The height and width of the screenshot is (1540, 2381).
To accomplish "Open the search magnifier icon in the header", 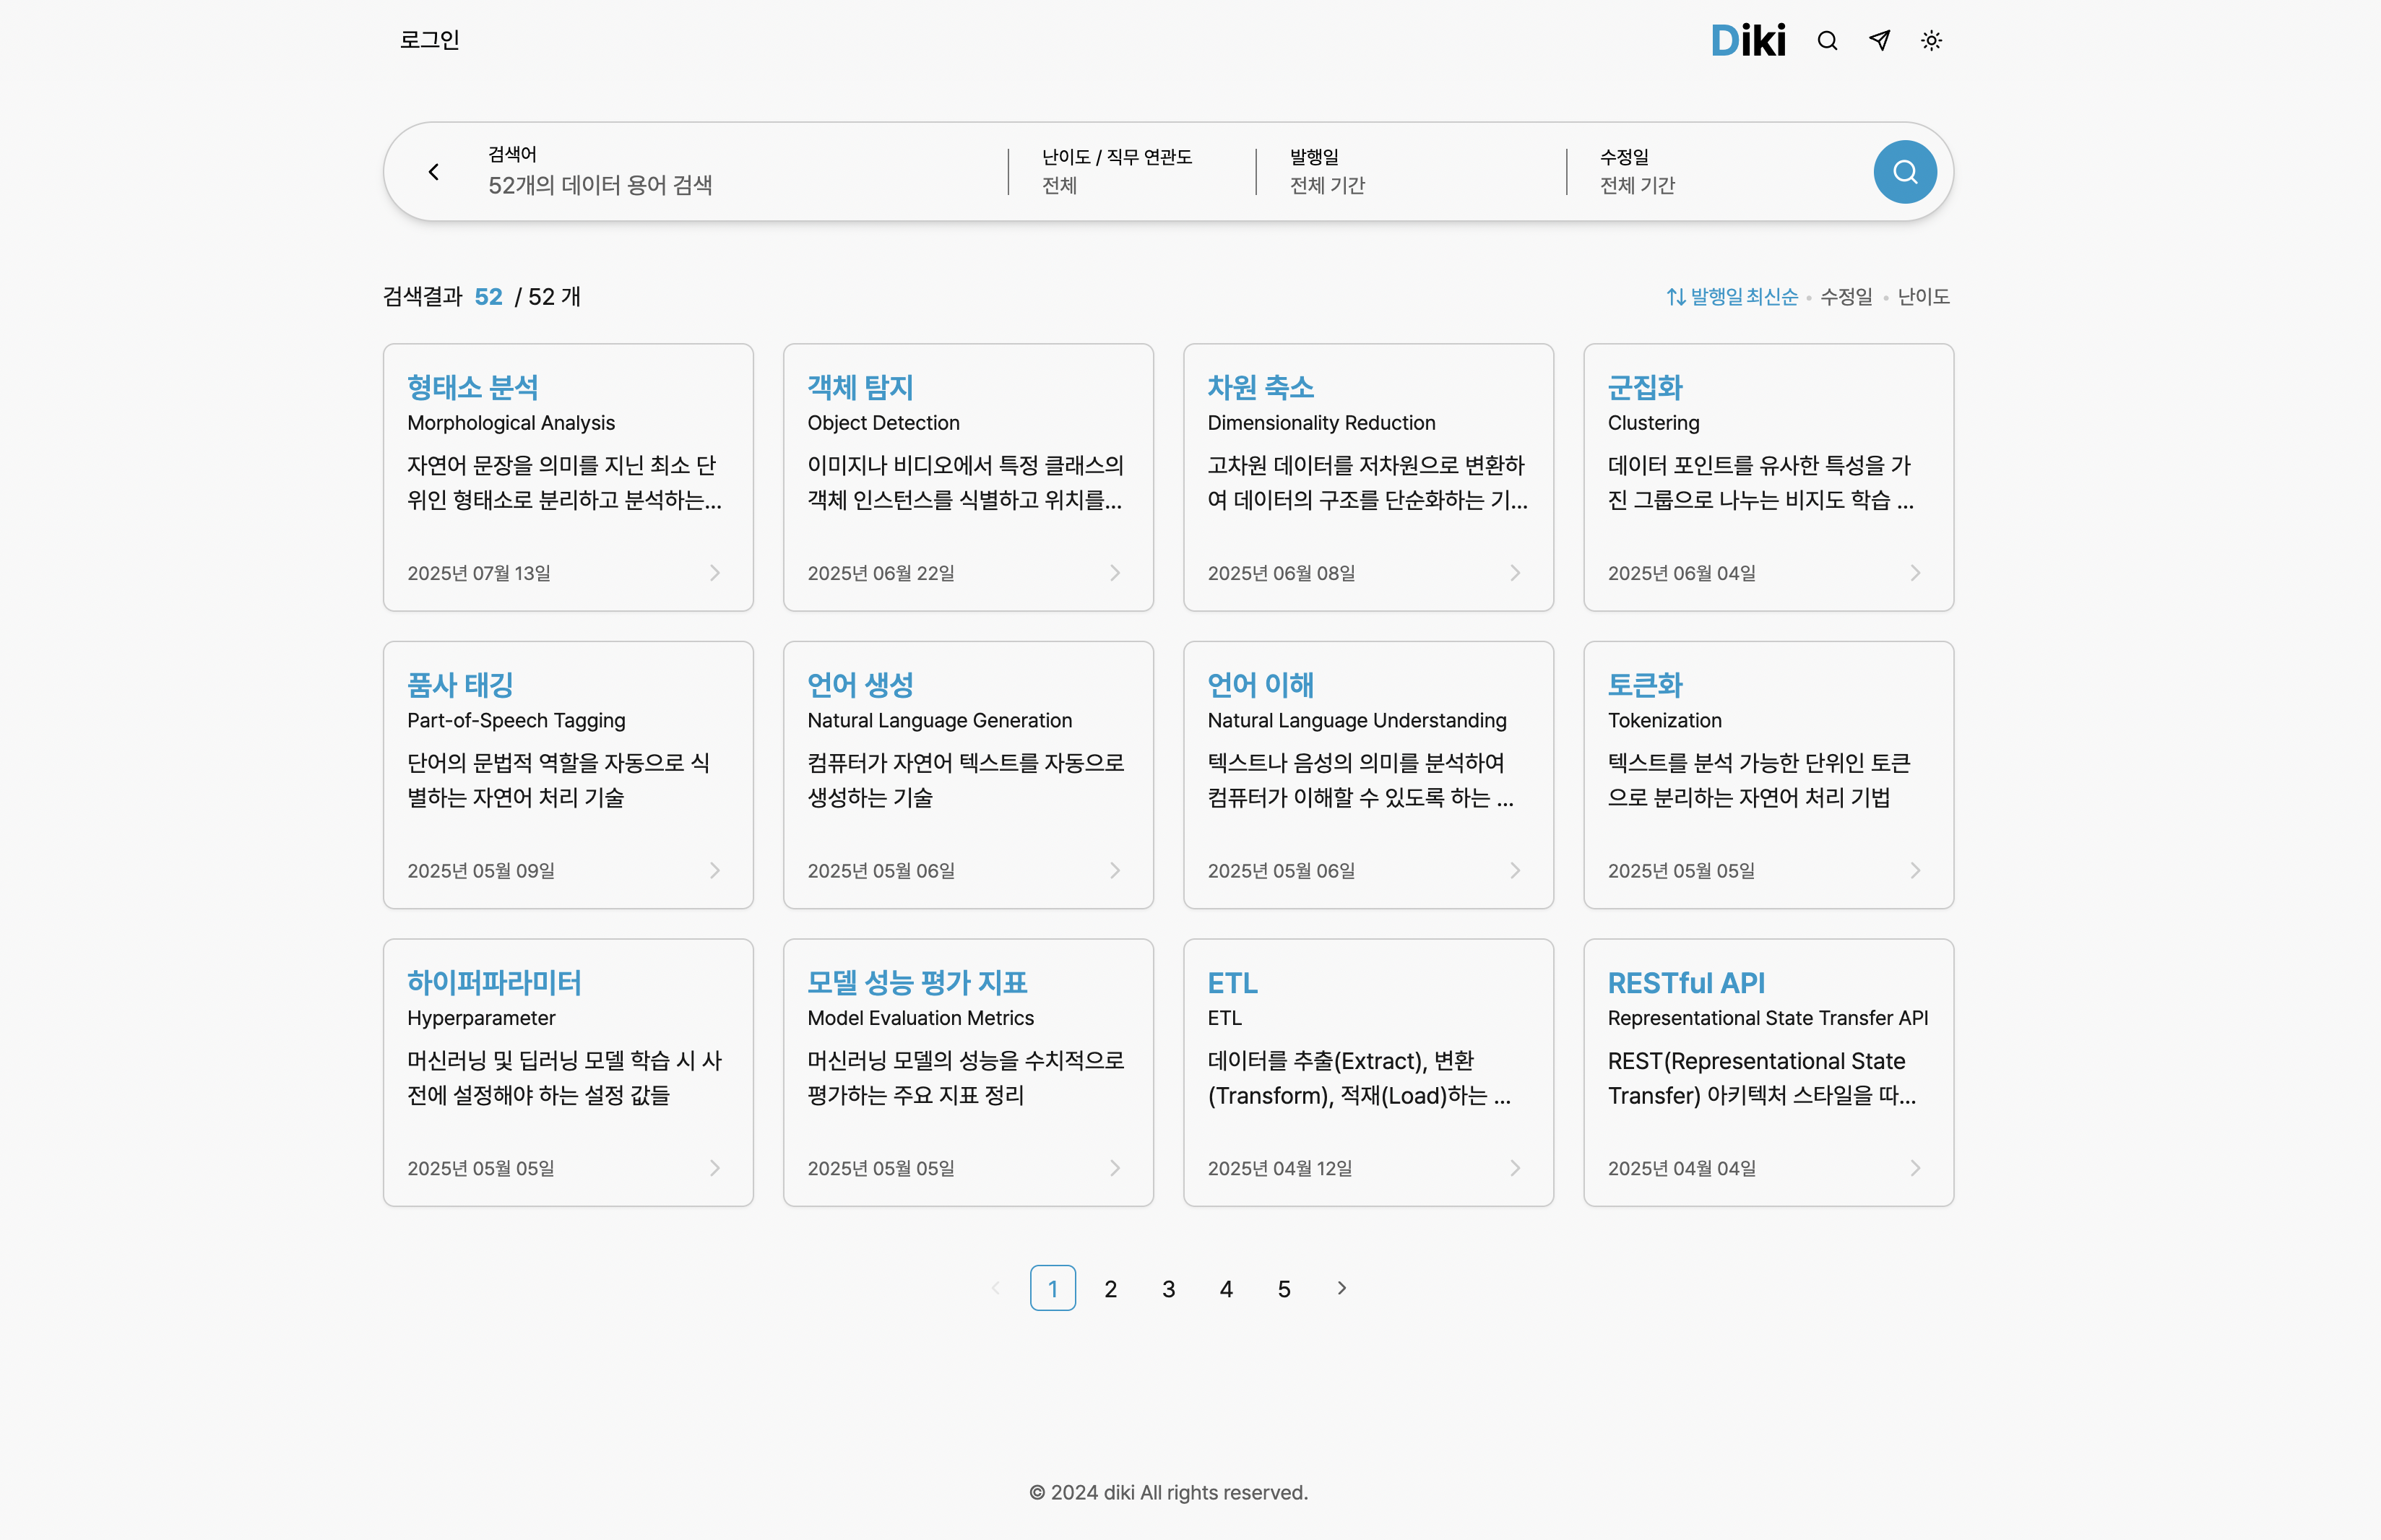I will 1827,41.
